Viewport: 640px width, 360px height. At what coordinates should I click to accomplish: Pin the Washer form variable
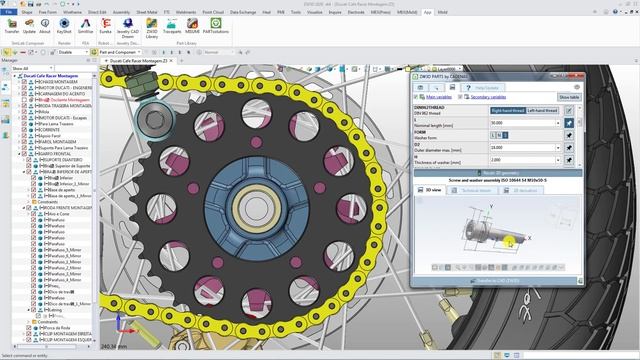pyautogui.click(x=569, y=135)
